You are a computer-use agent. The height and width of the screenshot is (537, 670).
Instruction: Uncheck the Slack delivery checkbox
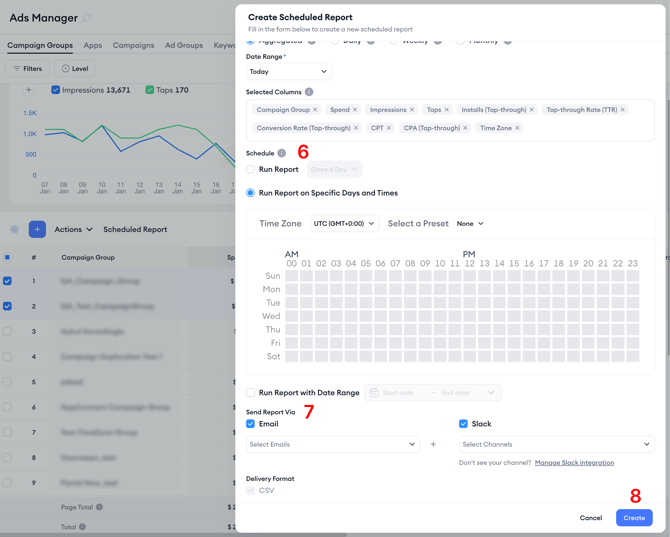click(463, 424)
